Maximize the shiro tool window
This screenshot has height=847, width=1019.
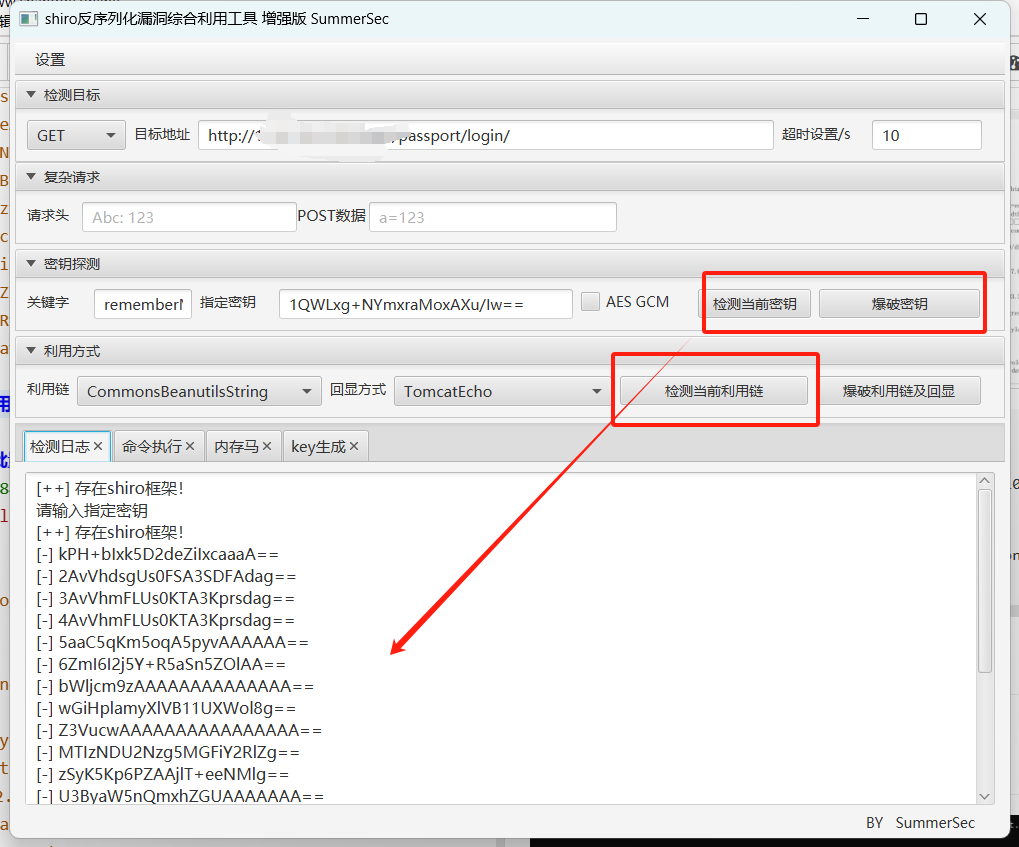point(921,19)
